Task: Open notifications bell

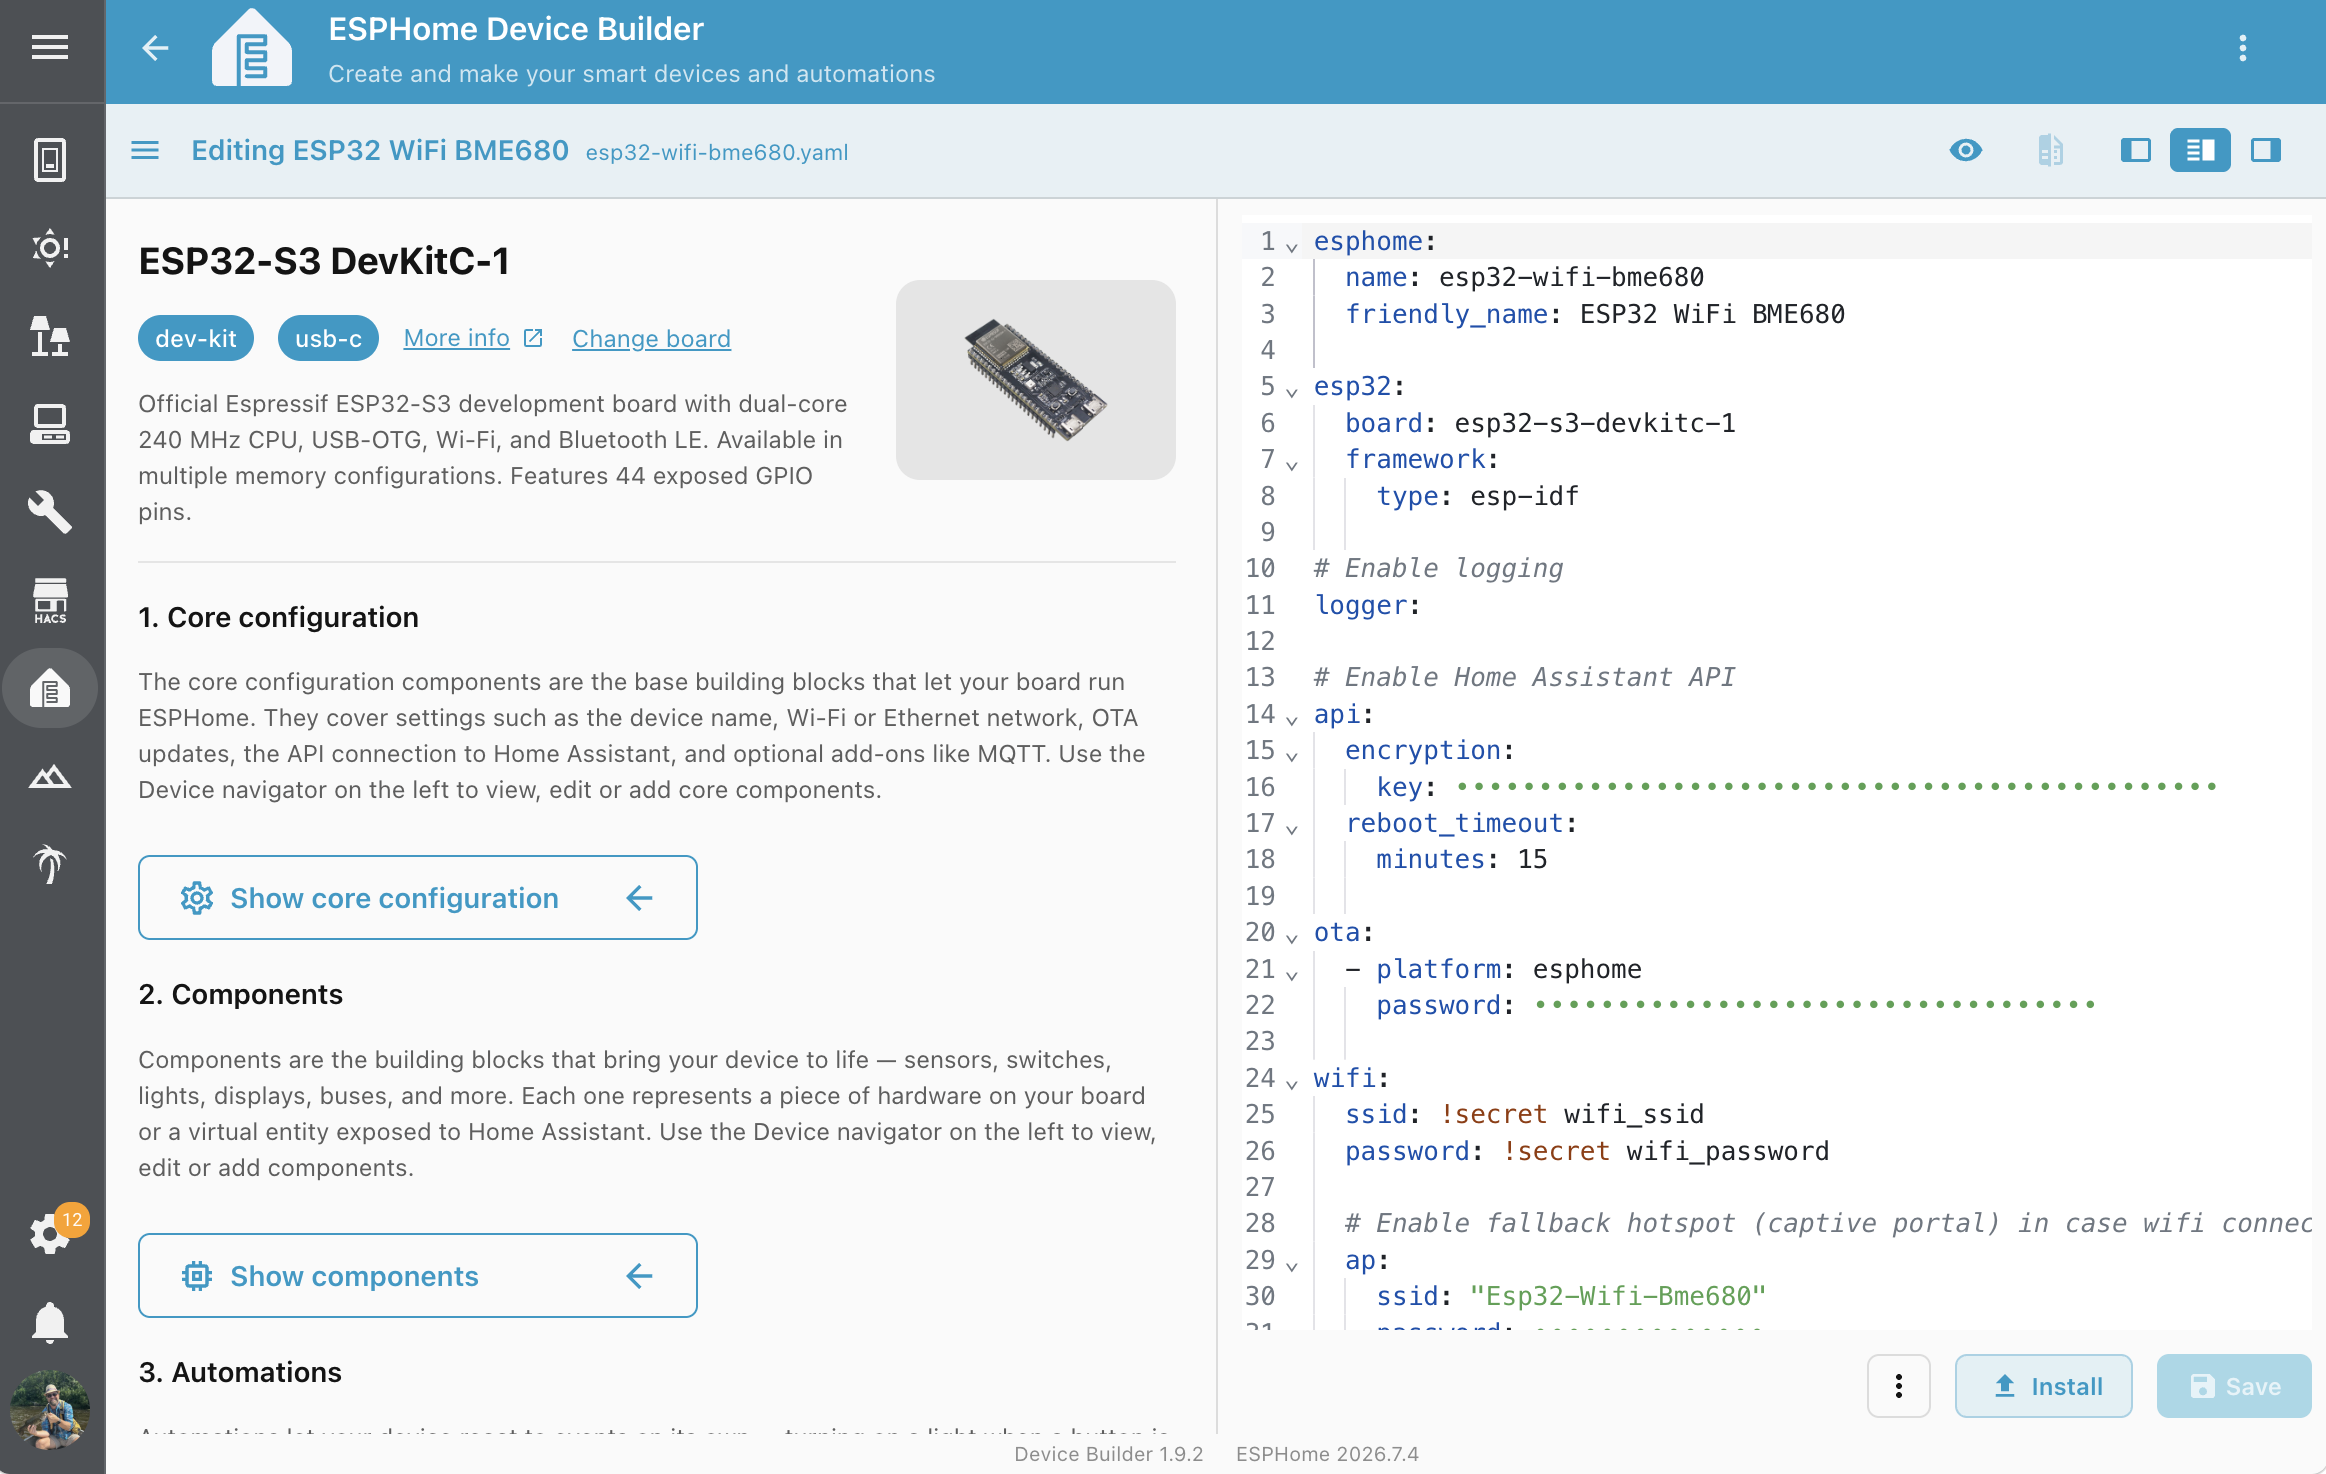Action: tap(50, 1322)
